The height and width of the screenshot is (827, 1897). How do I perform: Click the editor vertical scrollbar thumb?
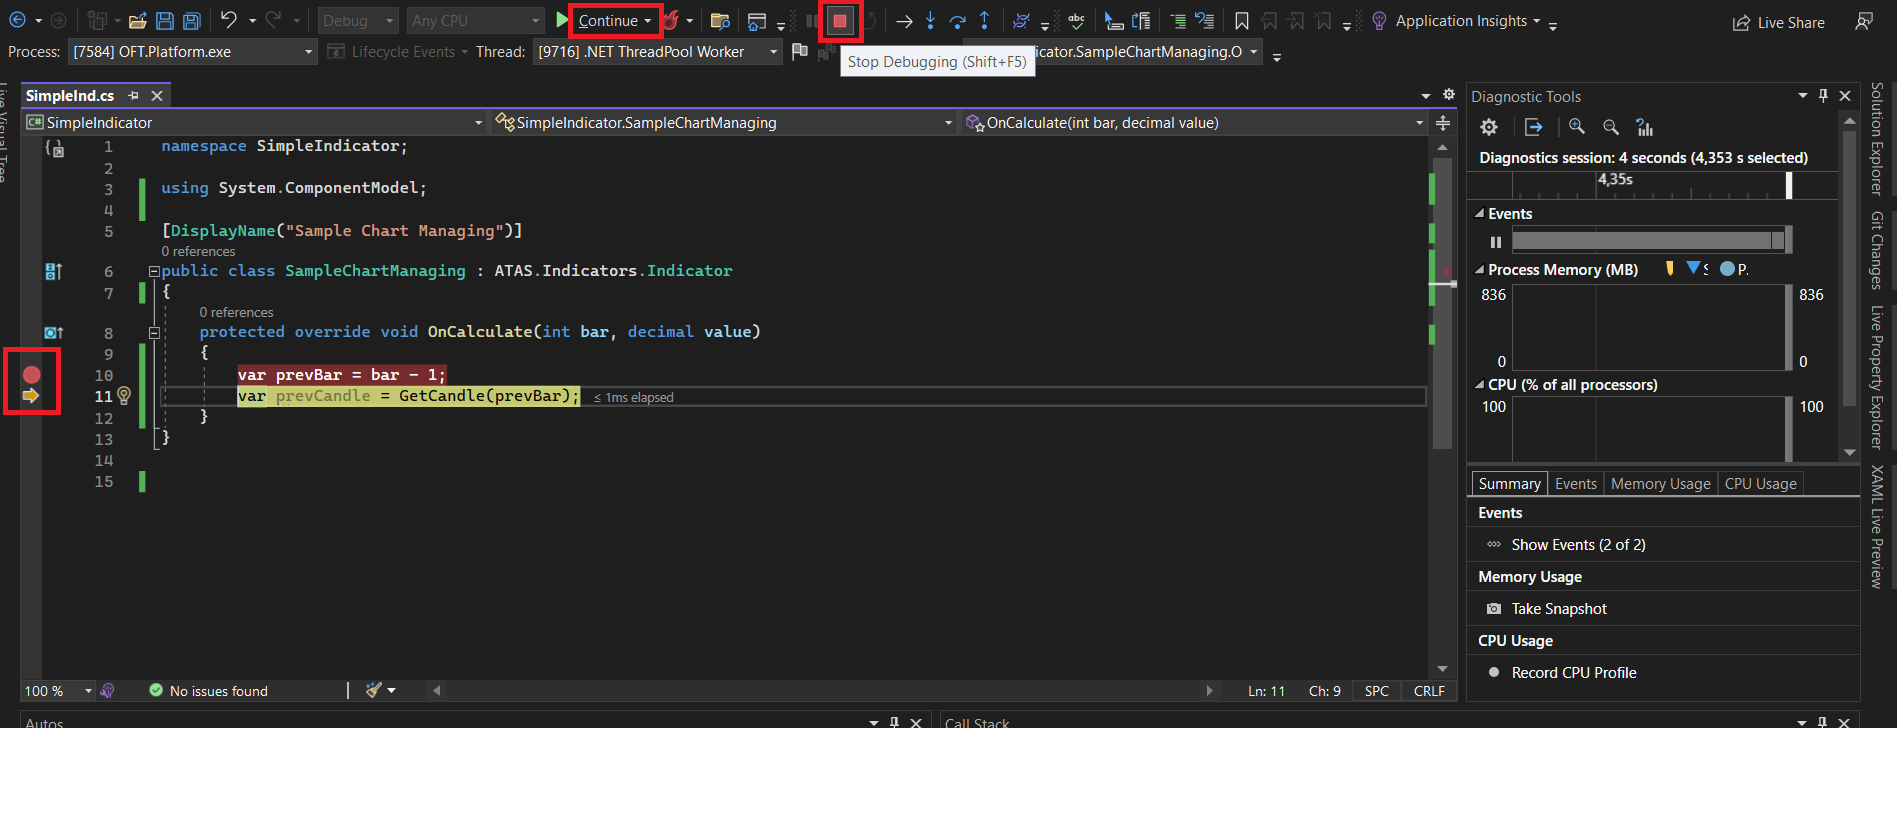point(1442,301)
